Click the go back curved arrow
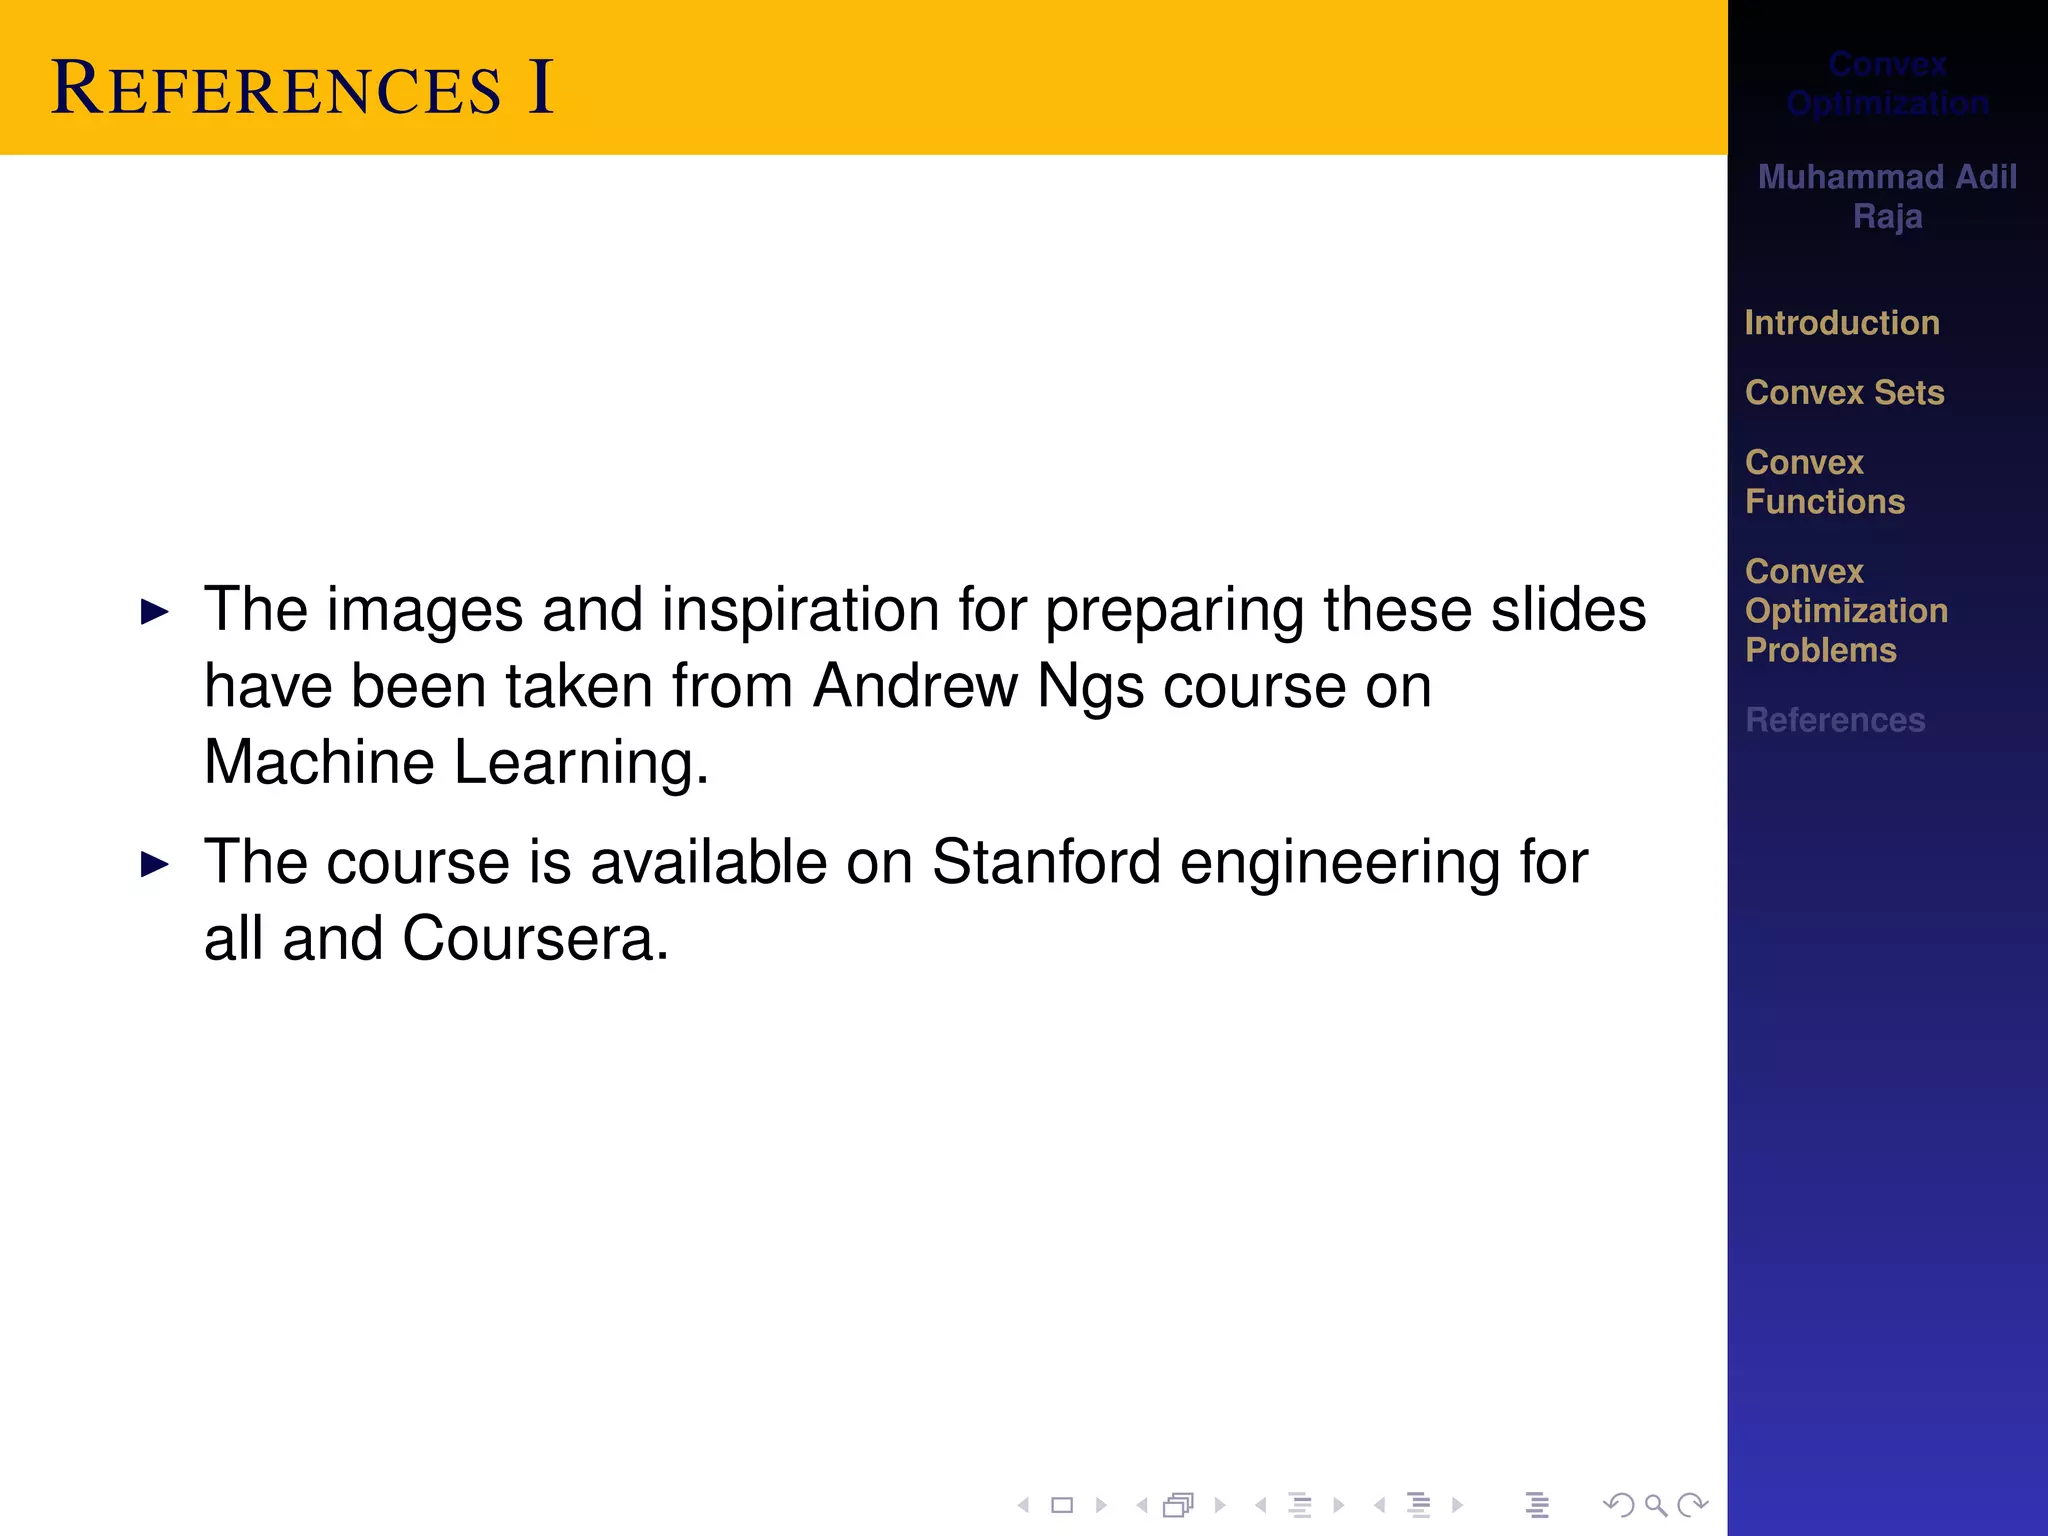This screenshot has width=2048, height=1536. (1617, 1505)
